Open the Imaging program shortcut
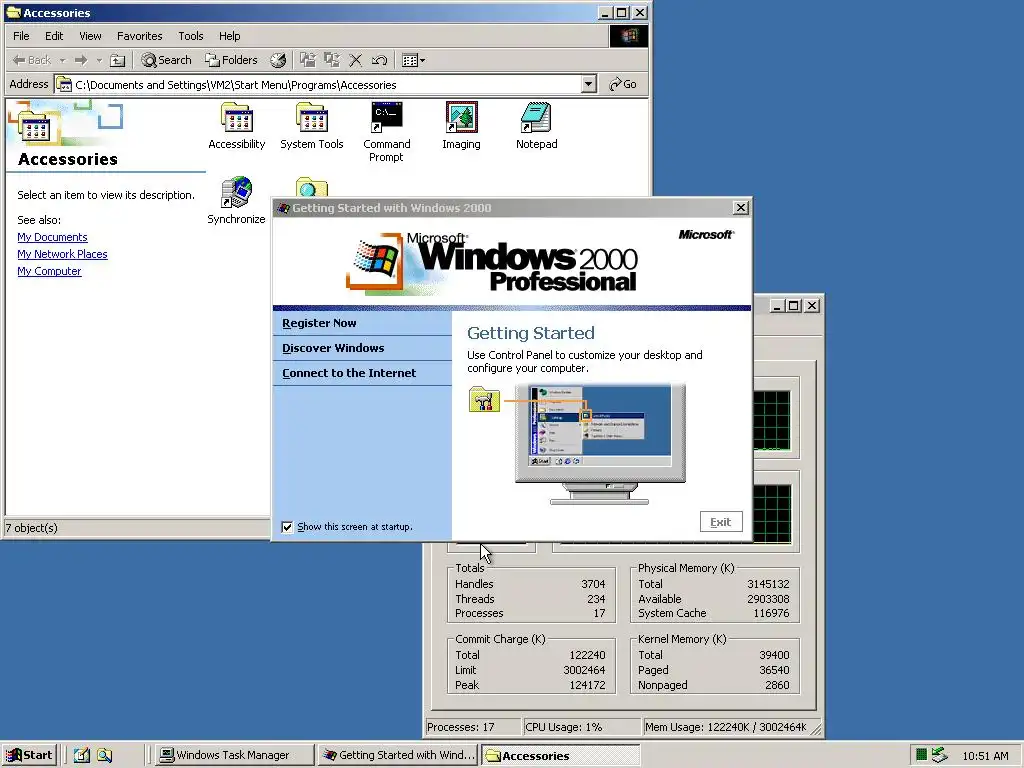The image size is (1024, 768). pos(461,125)
